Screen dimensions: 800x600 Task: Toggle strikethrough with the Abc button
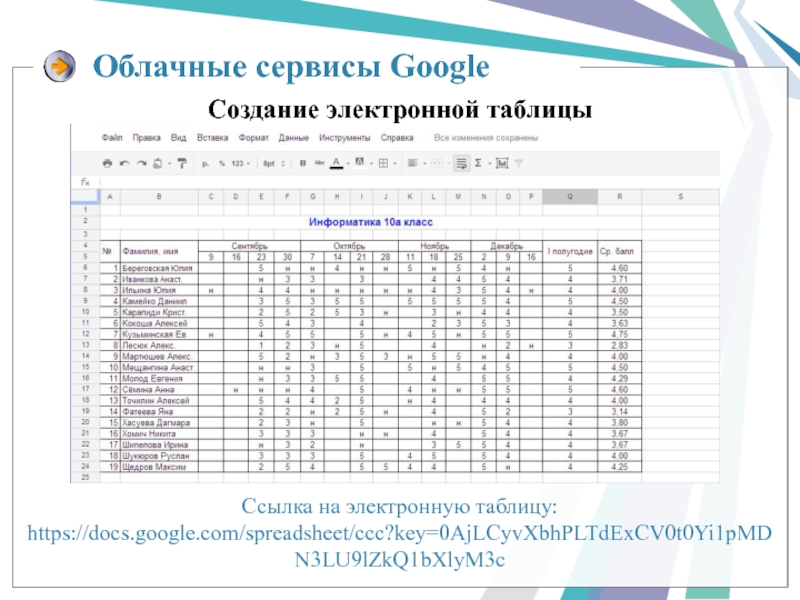tap(319, 163)
